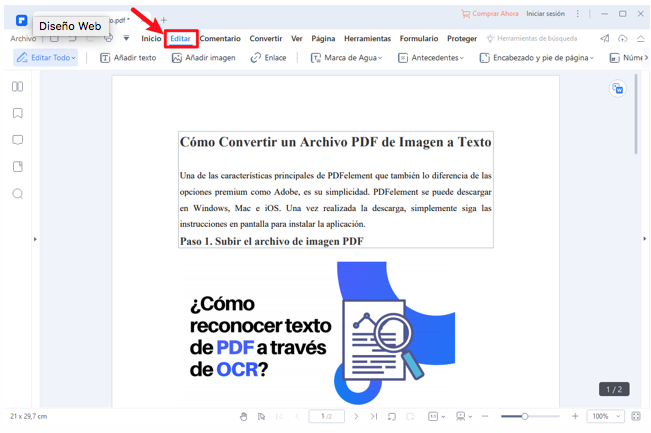Enter full screen mode via status bar icon
651x433 pixels.
[x=636, y=416]
